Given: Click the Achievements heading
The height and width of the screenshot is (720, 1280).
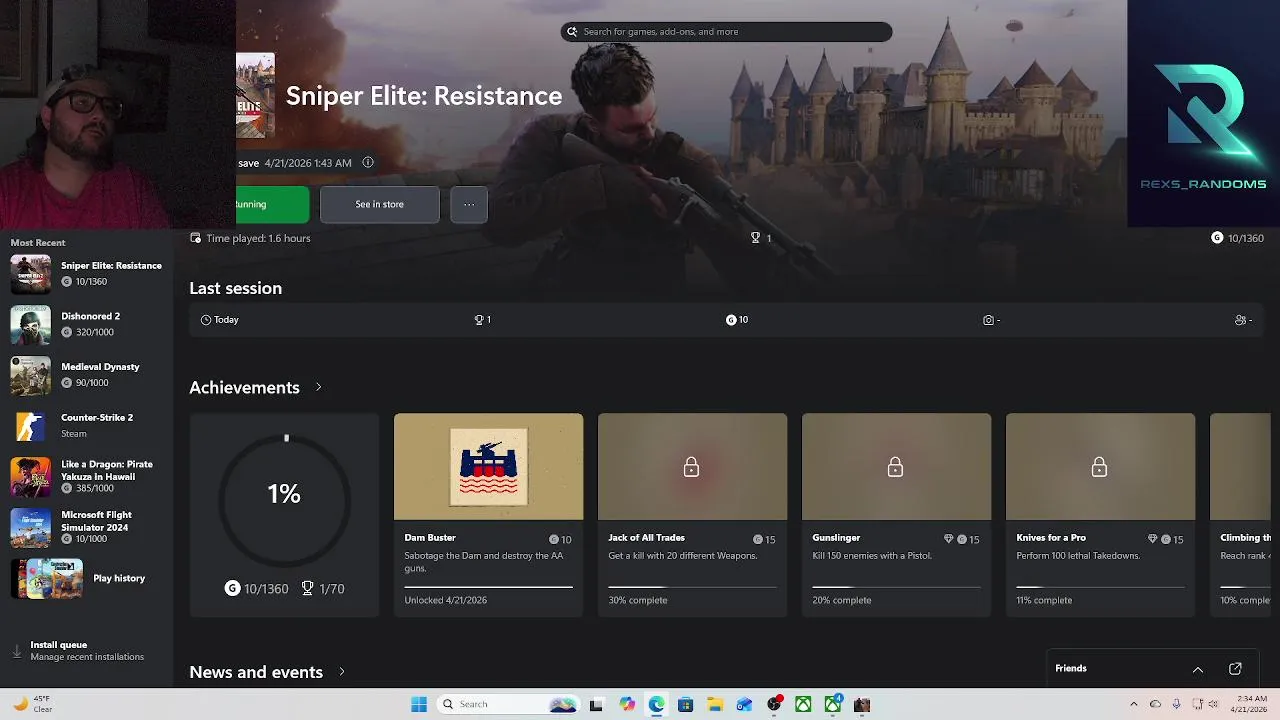Looking at the screenshot, I should pos(244,387).
